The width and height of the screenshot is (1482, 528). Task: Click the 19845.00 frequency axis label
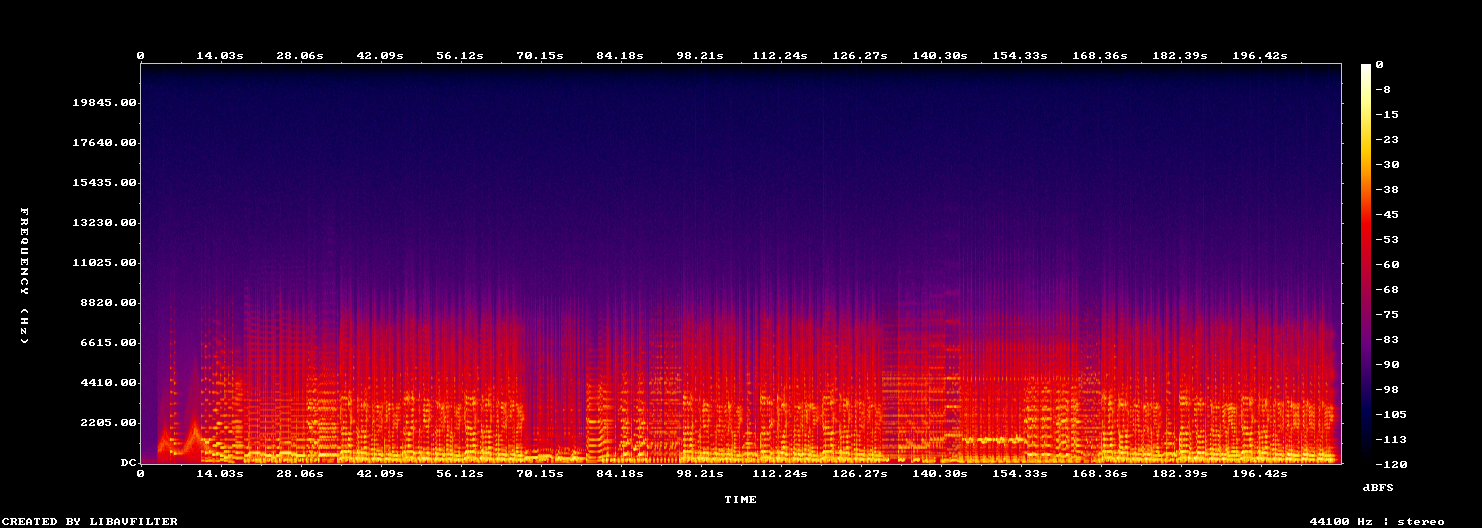click(x=104, y=103)
